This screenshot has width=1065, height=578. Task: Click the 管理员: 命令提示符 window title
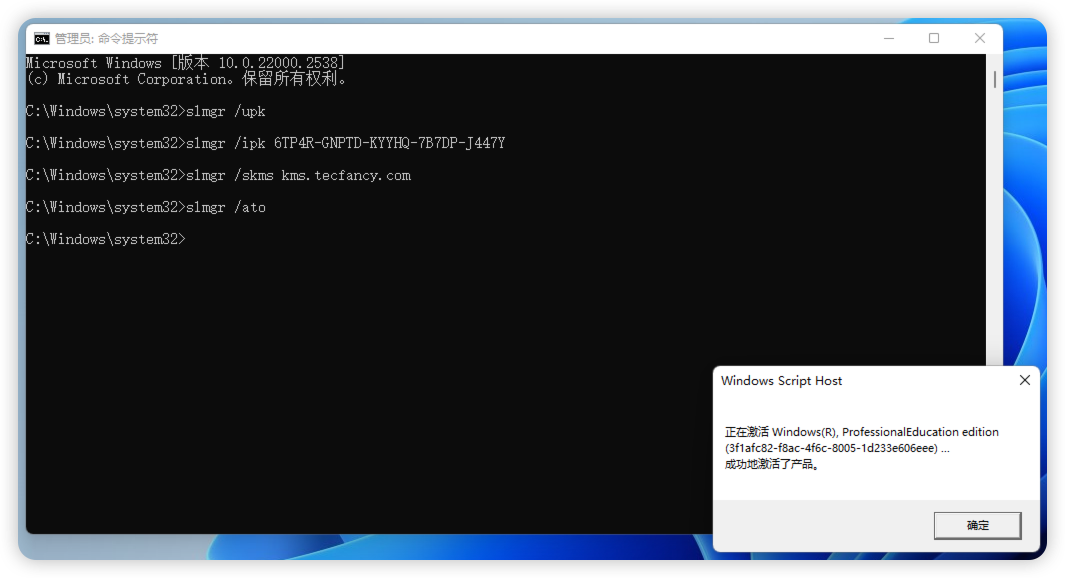point(106,39)
